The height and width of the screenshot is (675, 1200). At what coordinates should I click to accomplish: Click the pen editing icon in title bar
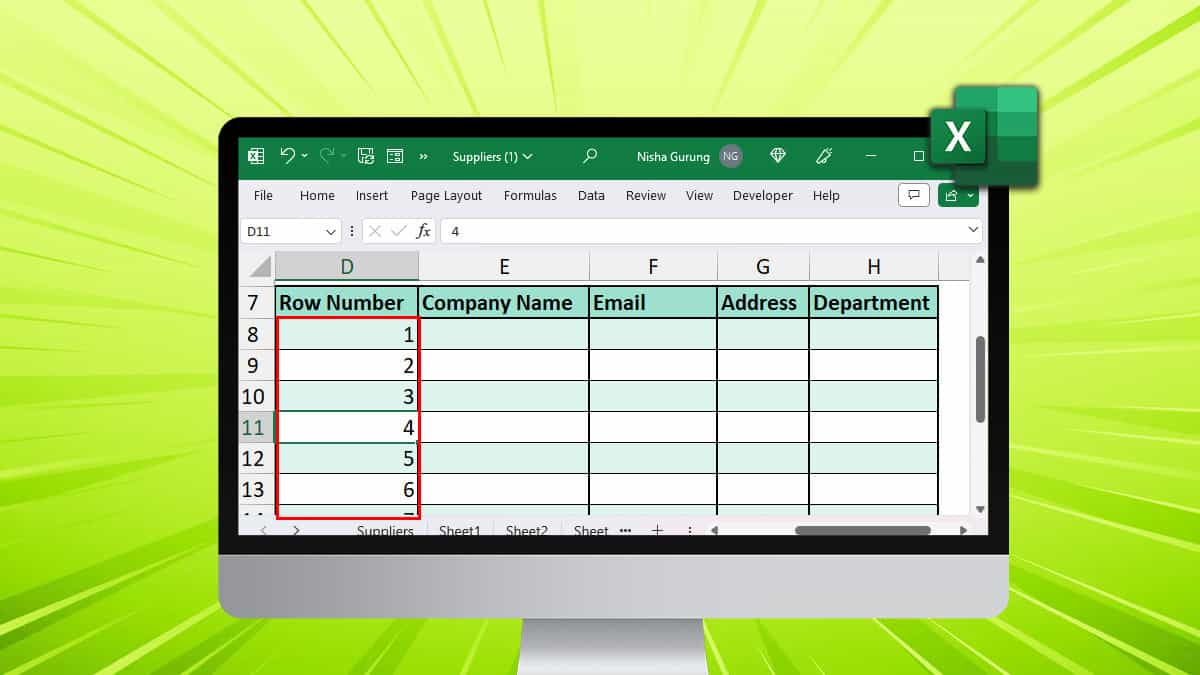tap(823, 157)
